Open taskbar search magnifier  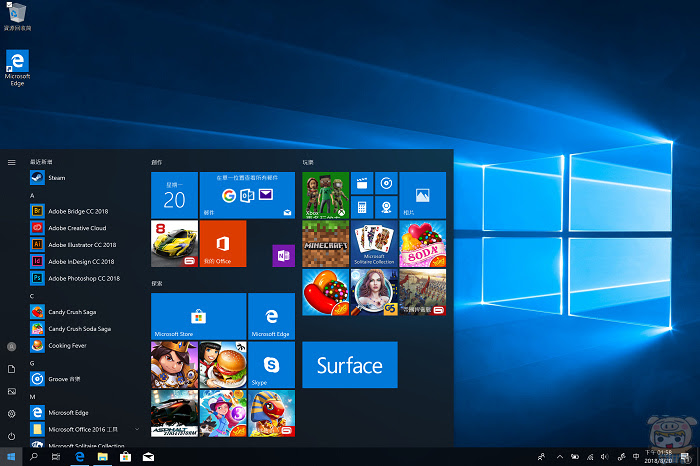click(33, 457)
